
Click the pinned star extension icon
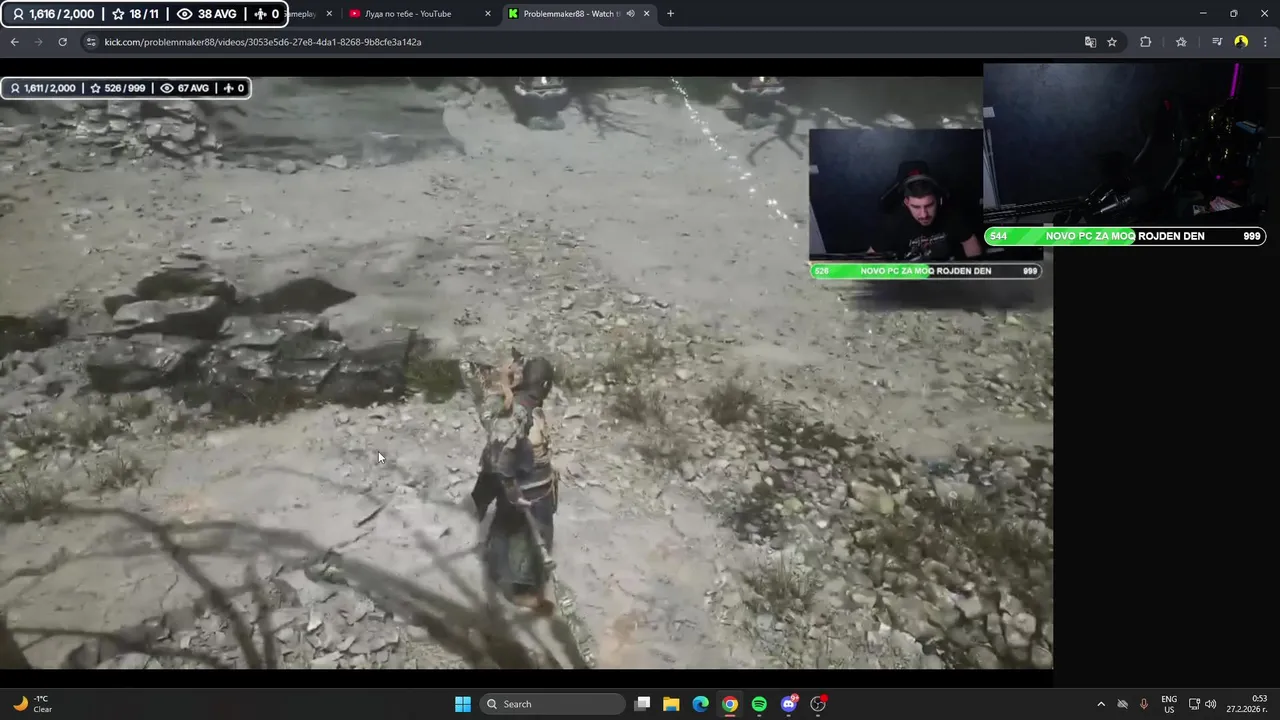pyautogui.click(x=1181, y=42)
